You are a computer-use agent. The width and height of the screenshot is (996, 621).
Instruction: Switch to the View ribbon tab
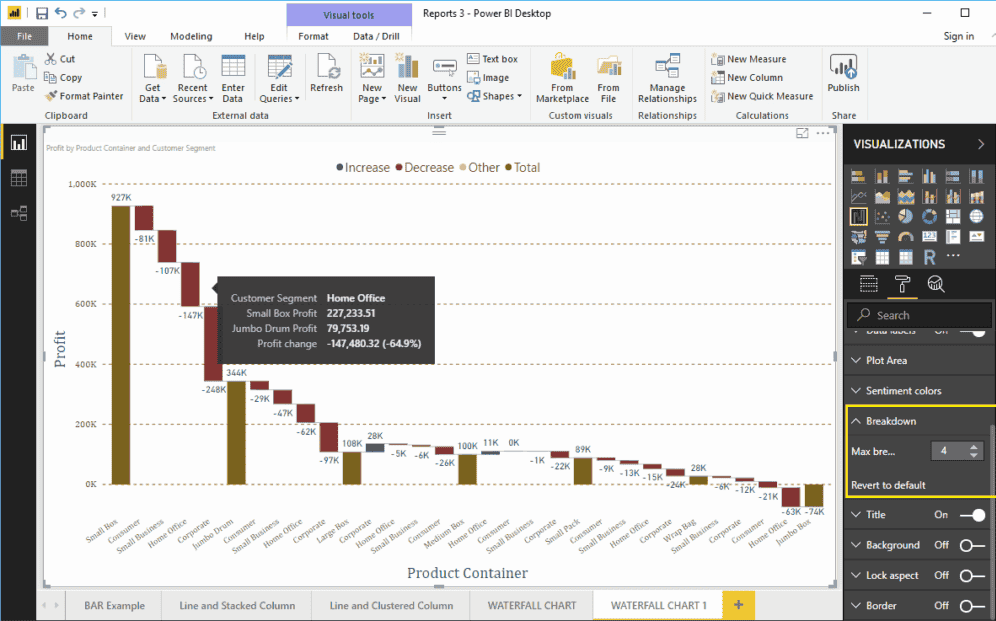click(135, 36)
